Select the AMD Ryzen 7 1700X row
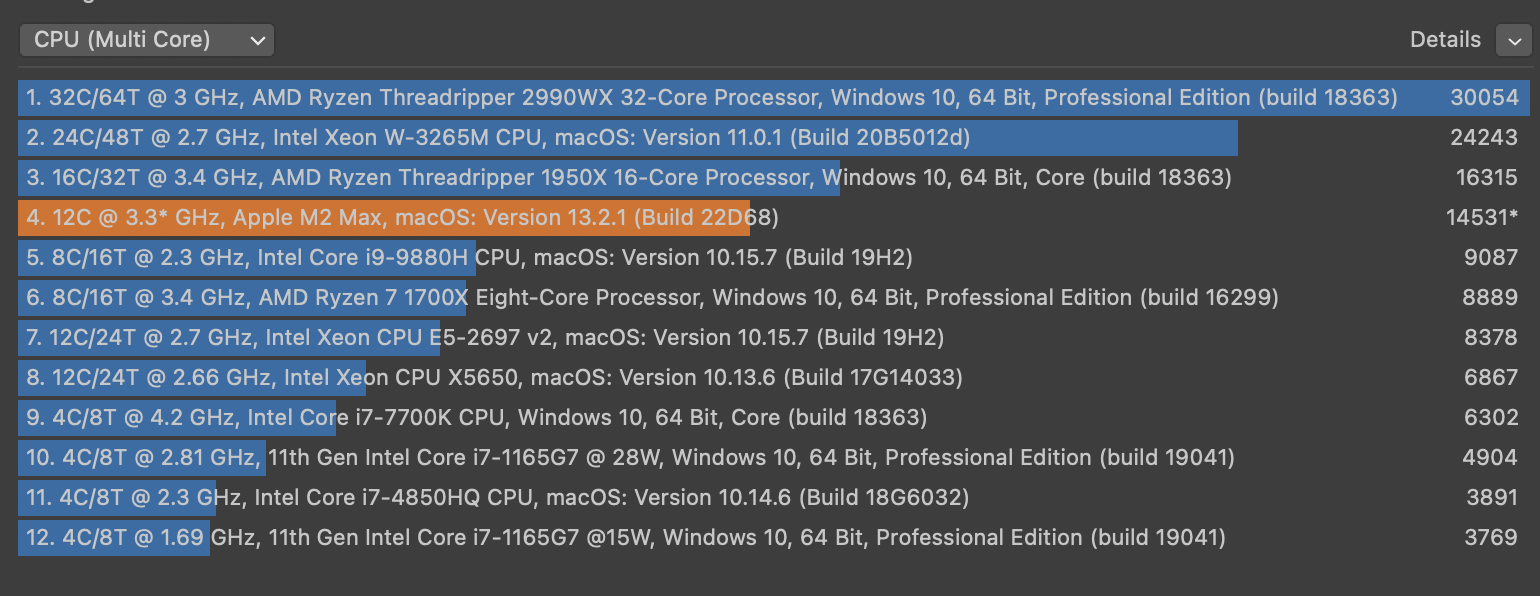 coord(774,298)
